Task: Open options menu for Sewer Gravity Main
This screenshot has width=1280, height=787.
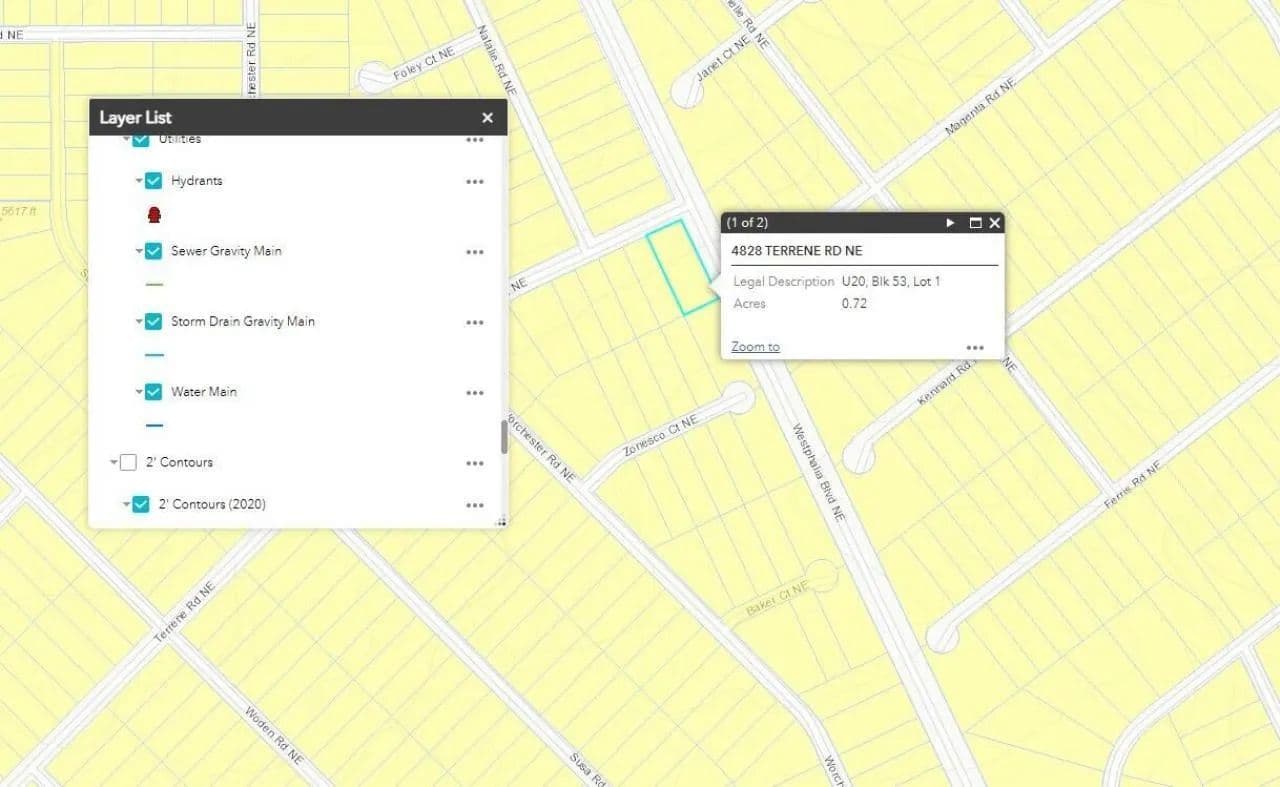Action: point(474,252)
